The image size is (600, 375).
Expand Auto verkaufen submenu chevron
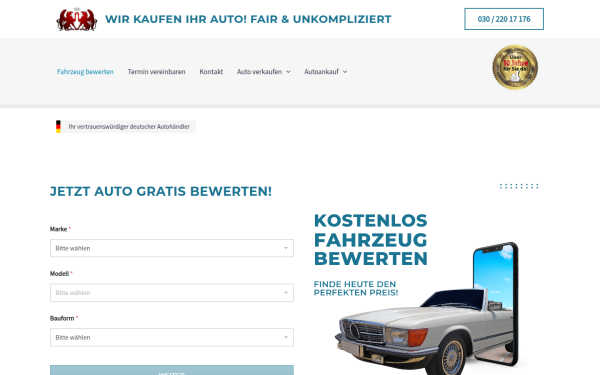[x=288, y=72]
